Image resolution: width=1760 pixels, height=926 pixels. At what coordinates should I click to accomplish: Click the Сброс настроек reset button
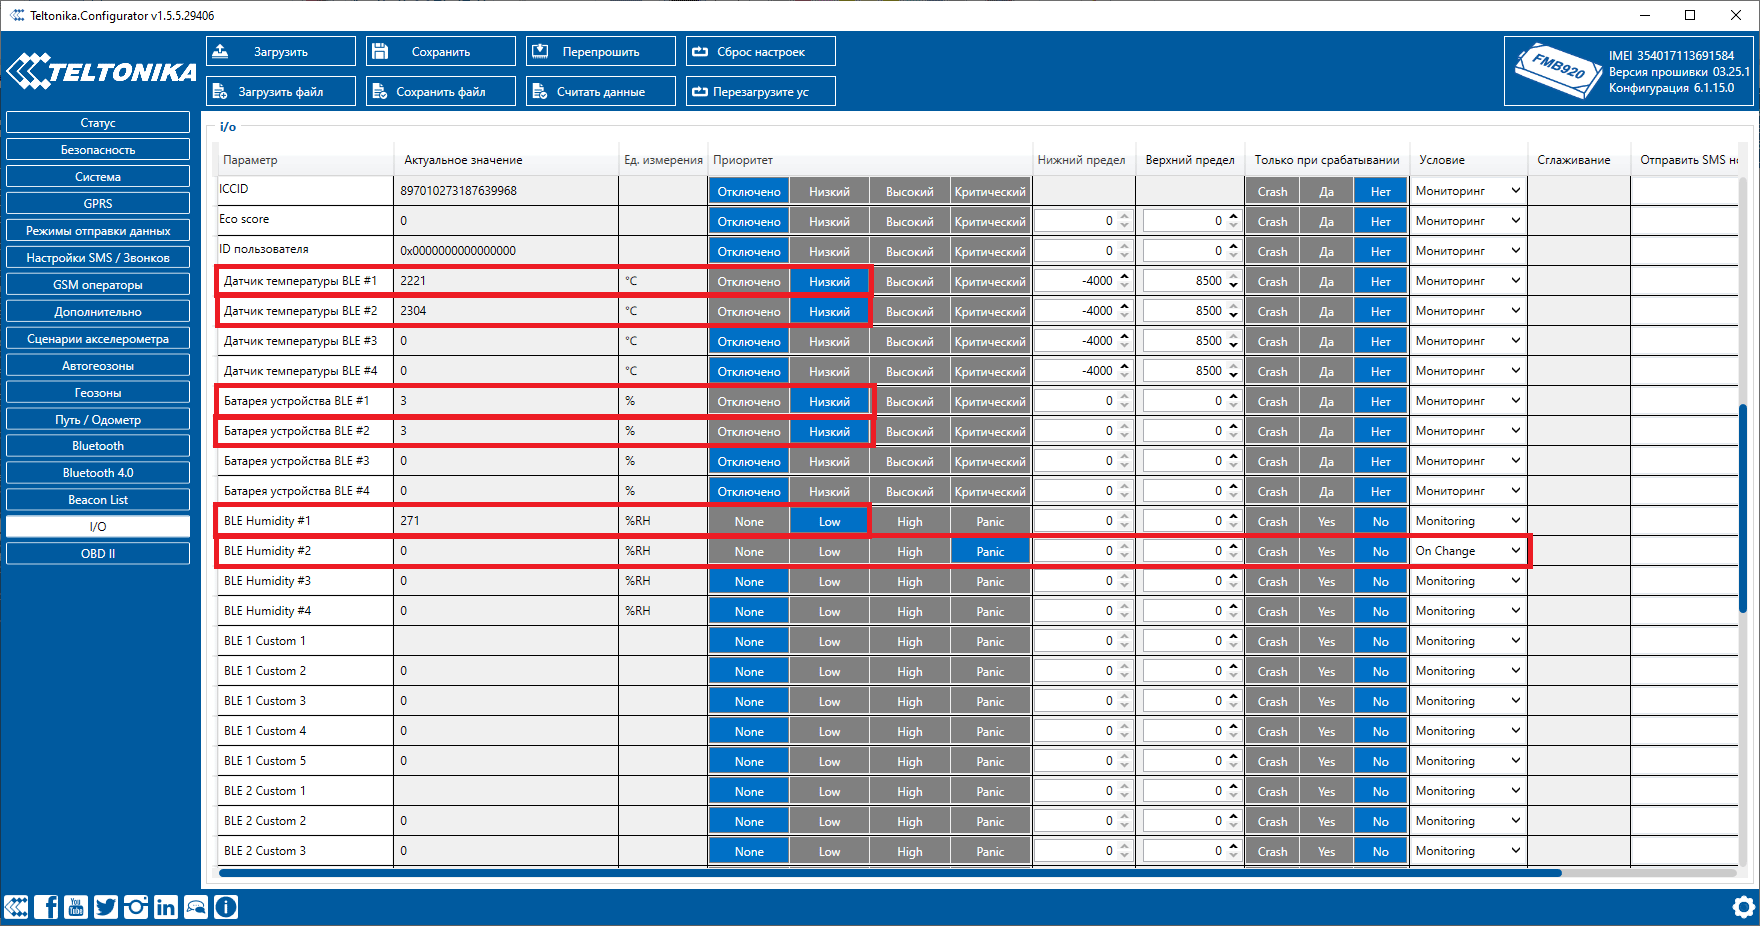point(761,51)
